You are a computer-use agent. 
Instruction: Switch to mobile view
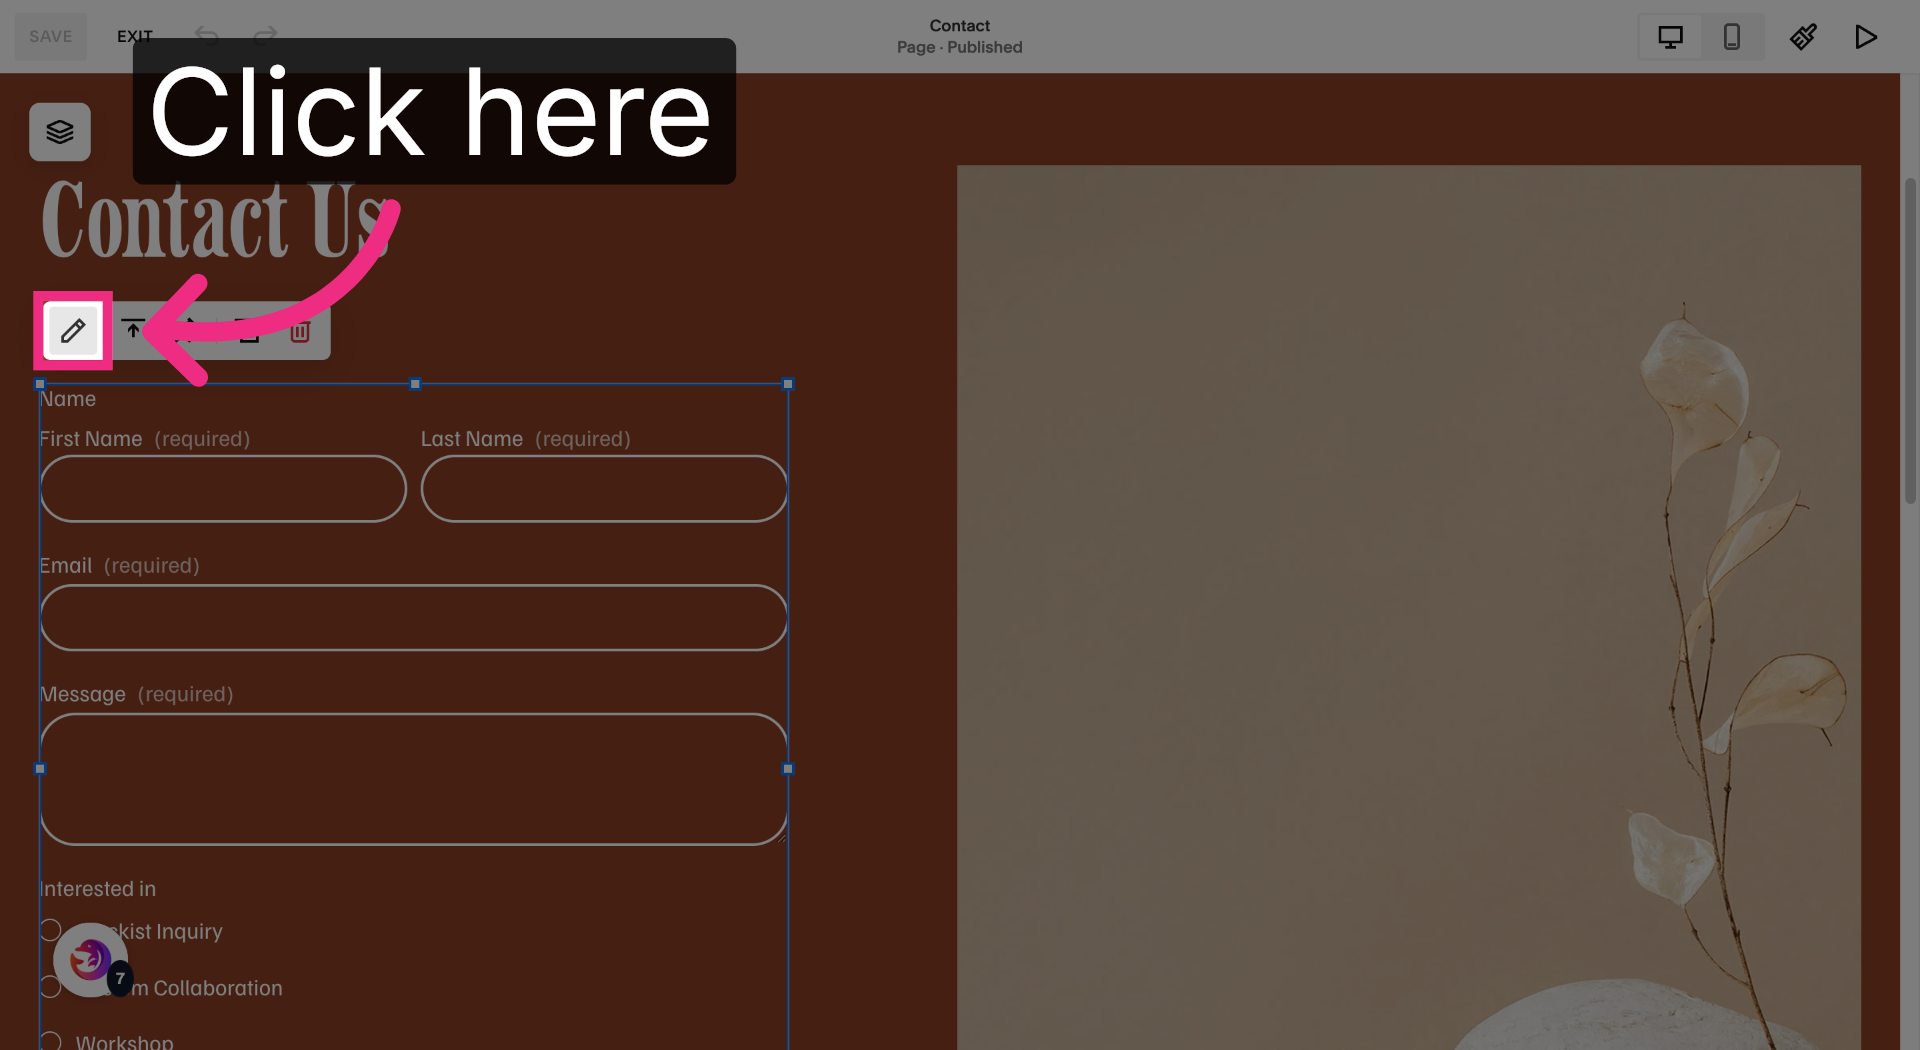[1732, 37]
